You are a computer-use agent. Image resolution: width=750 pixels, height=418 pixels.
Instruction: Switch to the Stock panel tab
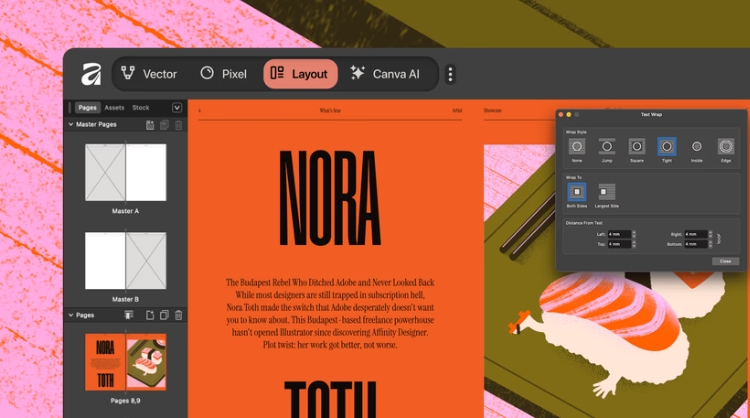tap(141, 108)
